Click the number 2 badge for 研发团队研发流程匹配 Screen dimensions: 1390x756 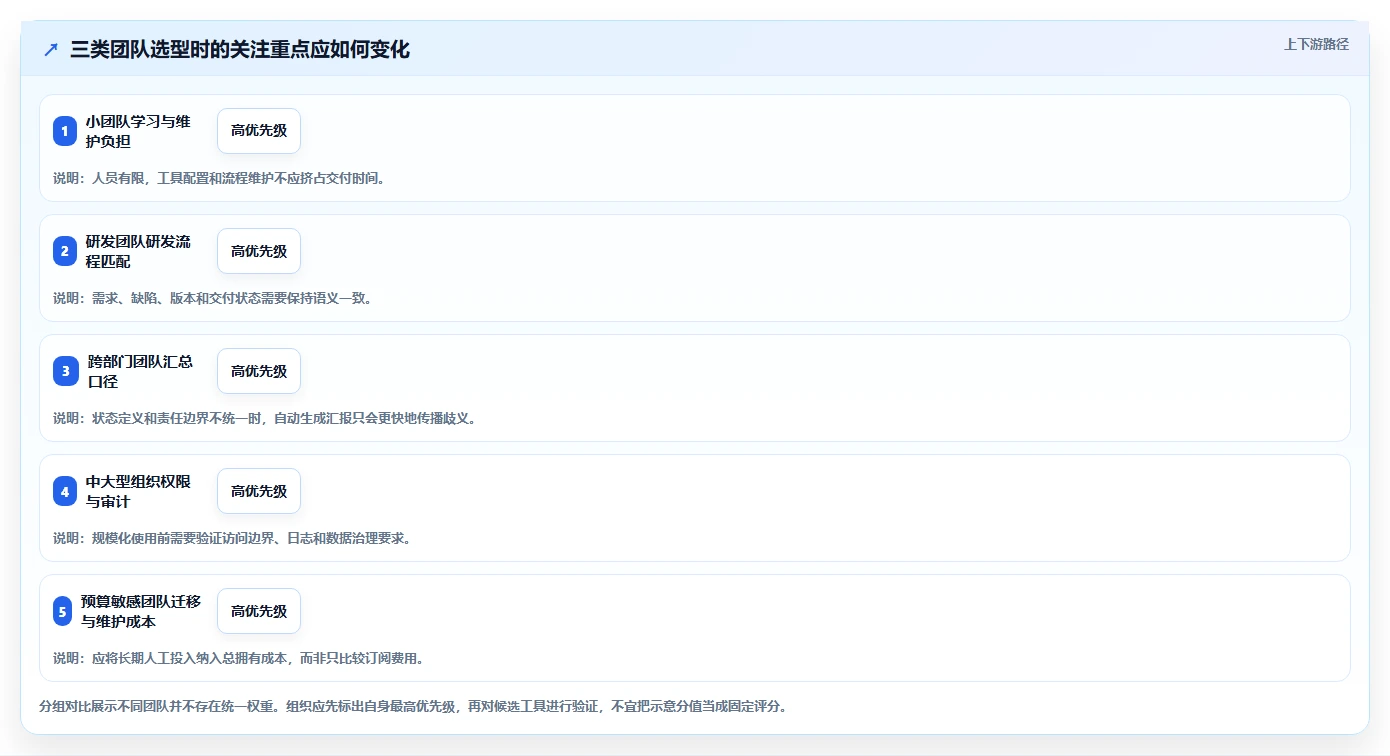pos(65,251)
